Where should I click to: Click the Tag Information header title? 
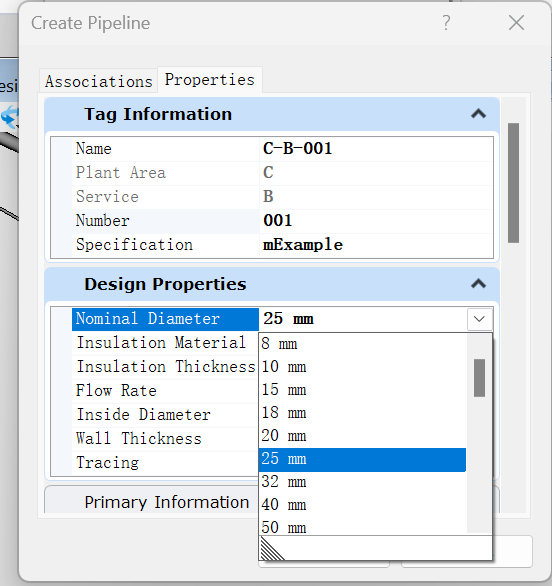(158, 114)
